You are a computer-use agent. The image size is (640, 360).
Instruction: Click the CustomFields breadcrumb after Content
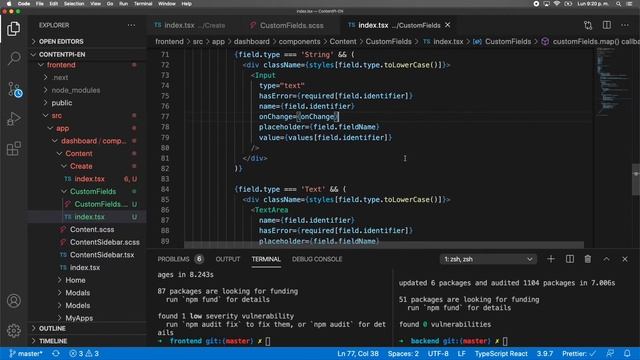pos(389,42)
